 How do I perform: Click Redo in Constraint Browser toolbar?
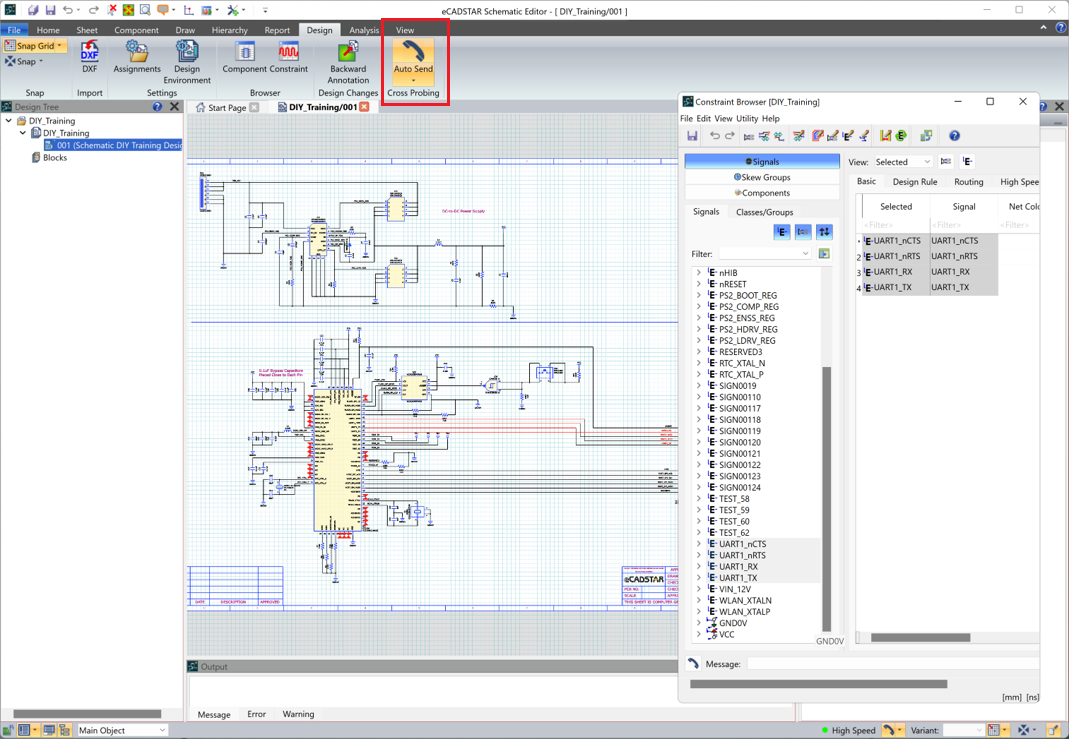729,136
